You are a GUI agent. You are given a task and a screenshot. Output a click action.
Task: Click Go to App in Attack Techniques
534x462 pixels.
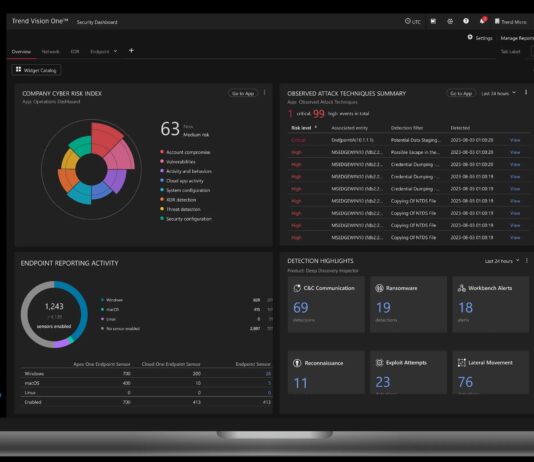461,93
